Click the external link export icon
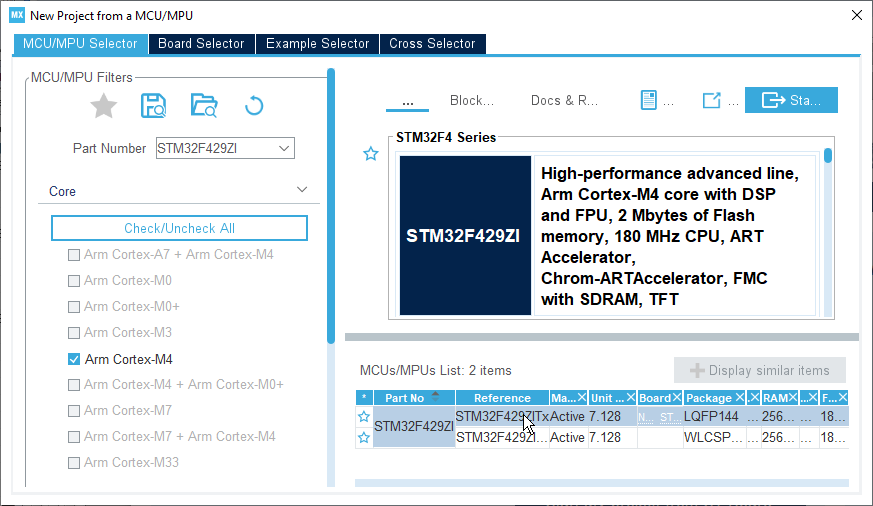This screenshot has height=506, width=873. [x=712, y=100]
